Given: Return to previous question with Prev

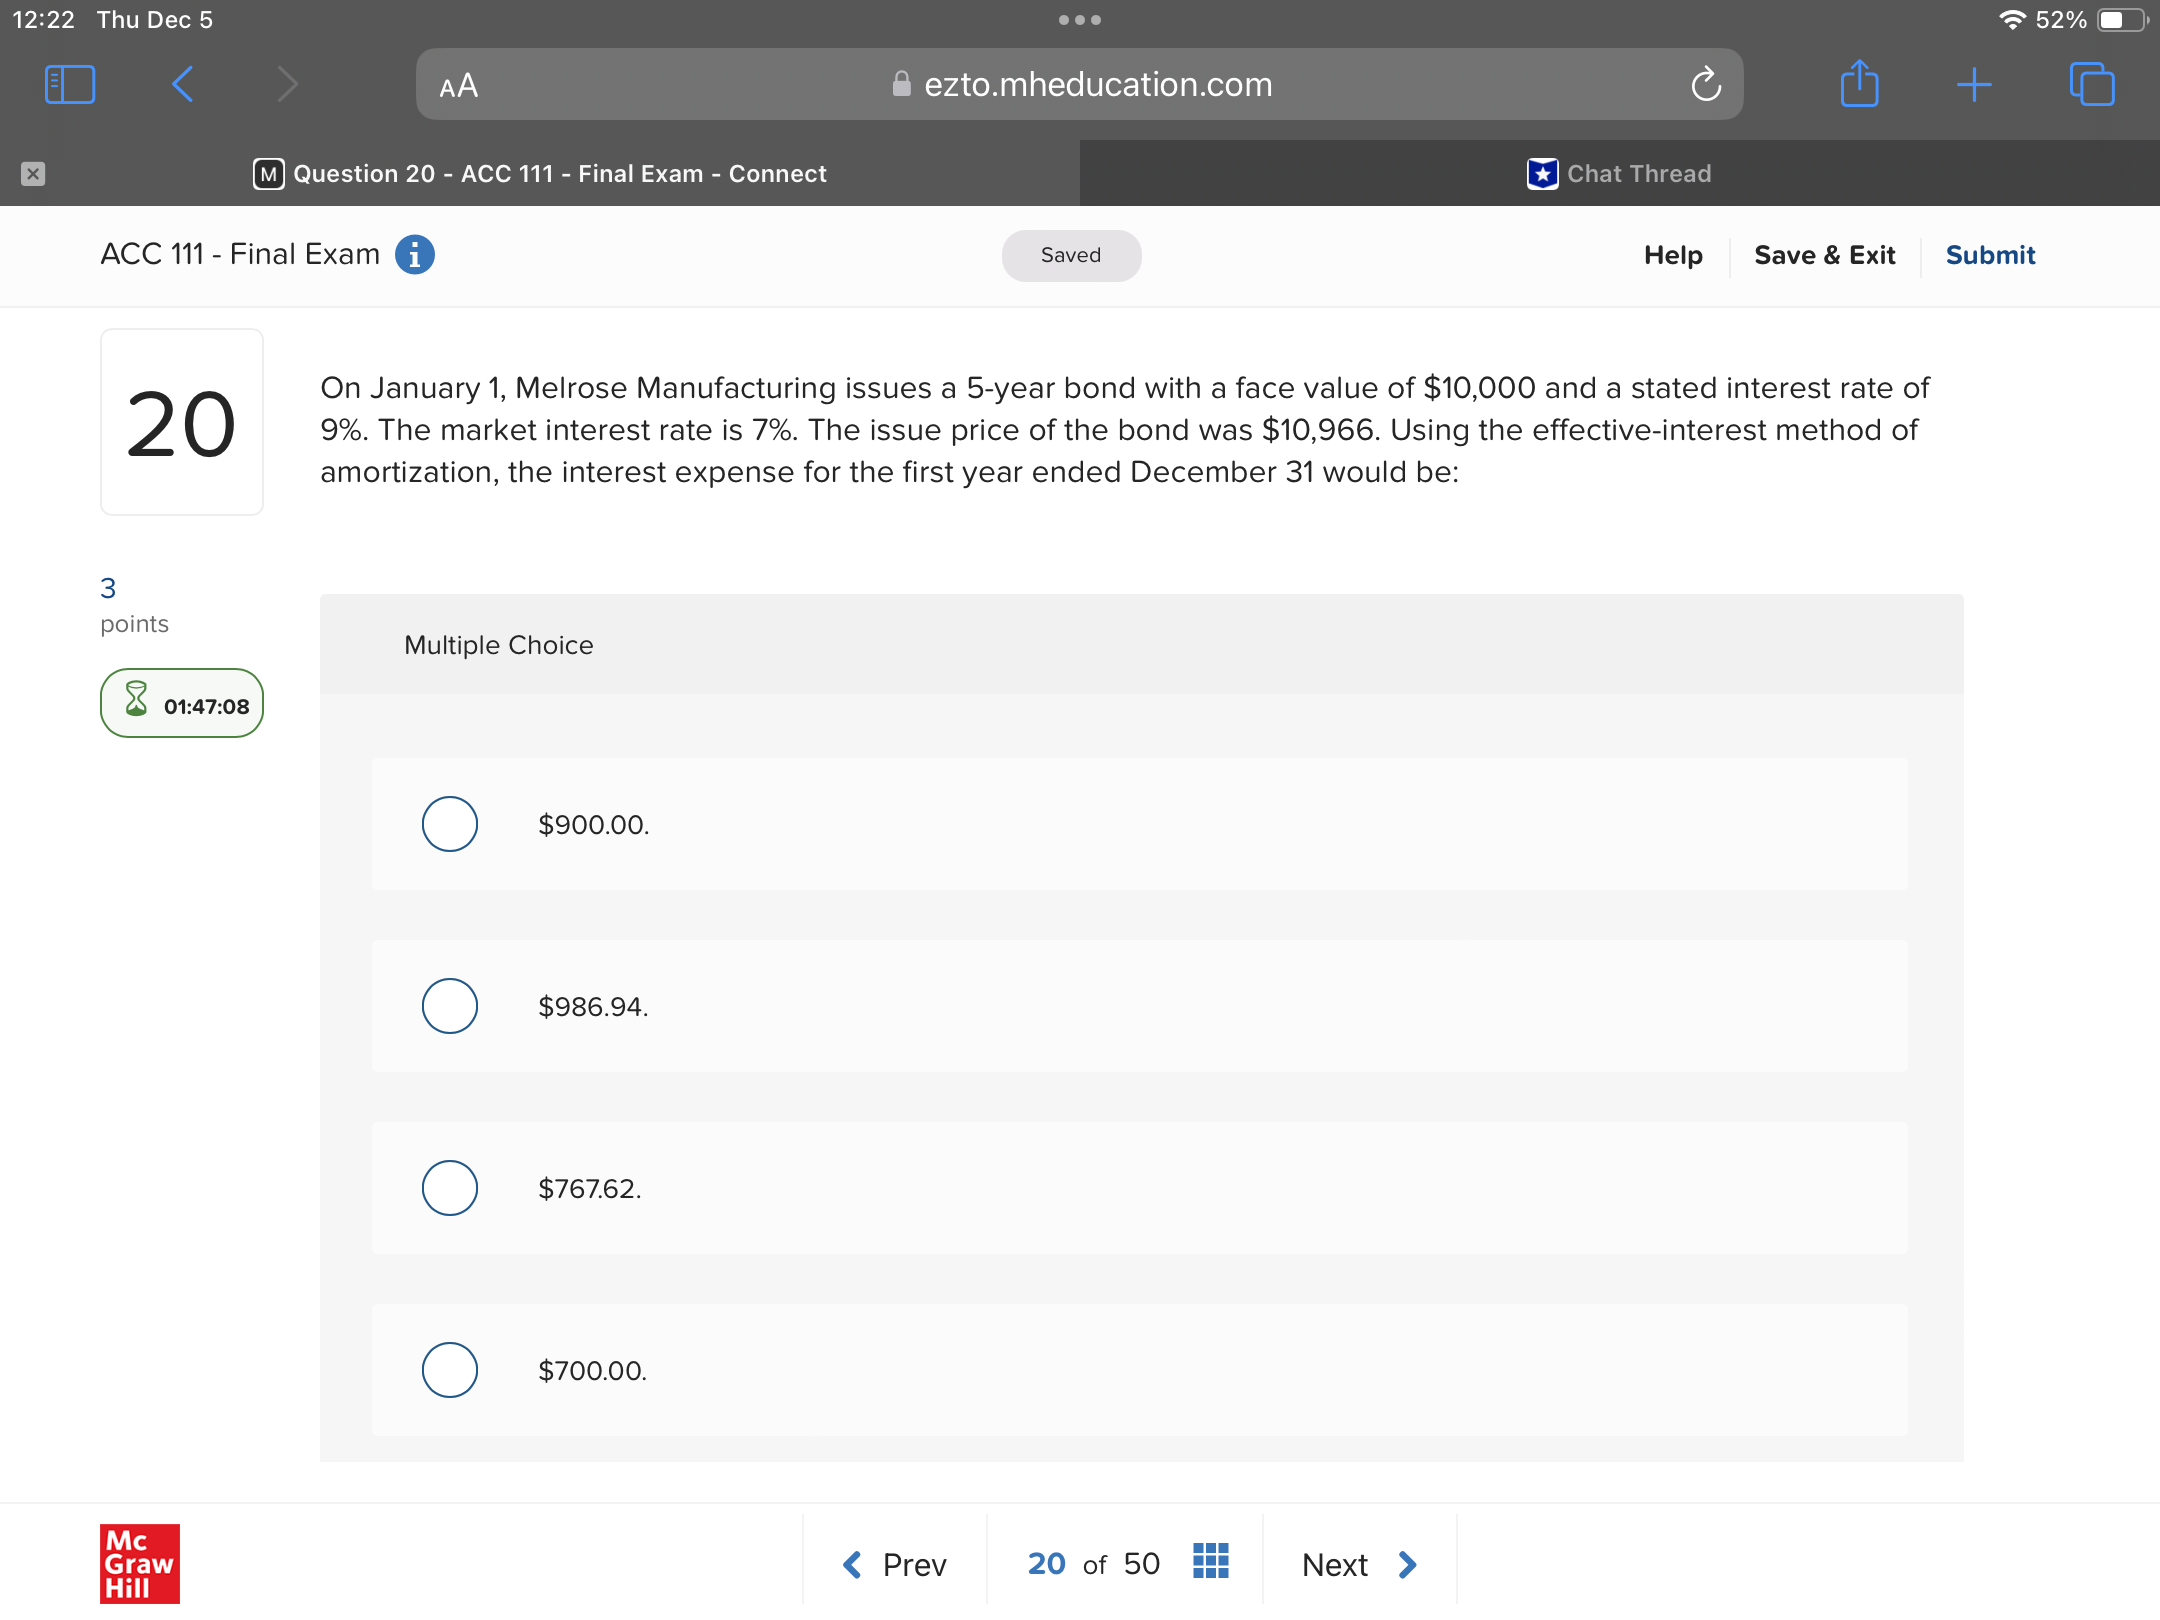Looking at the screenshot, I should click(895, 1564).
